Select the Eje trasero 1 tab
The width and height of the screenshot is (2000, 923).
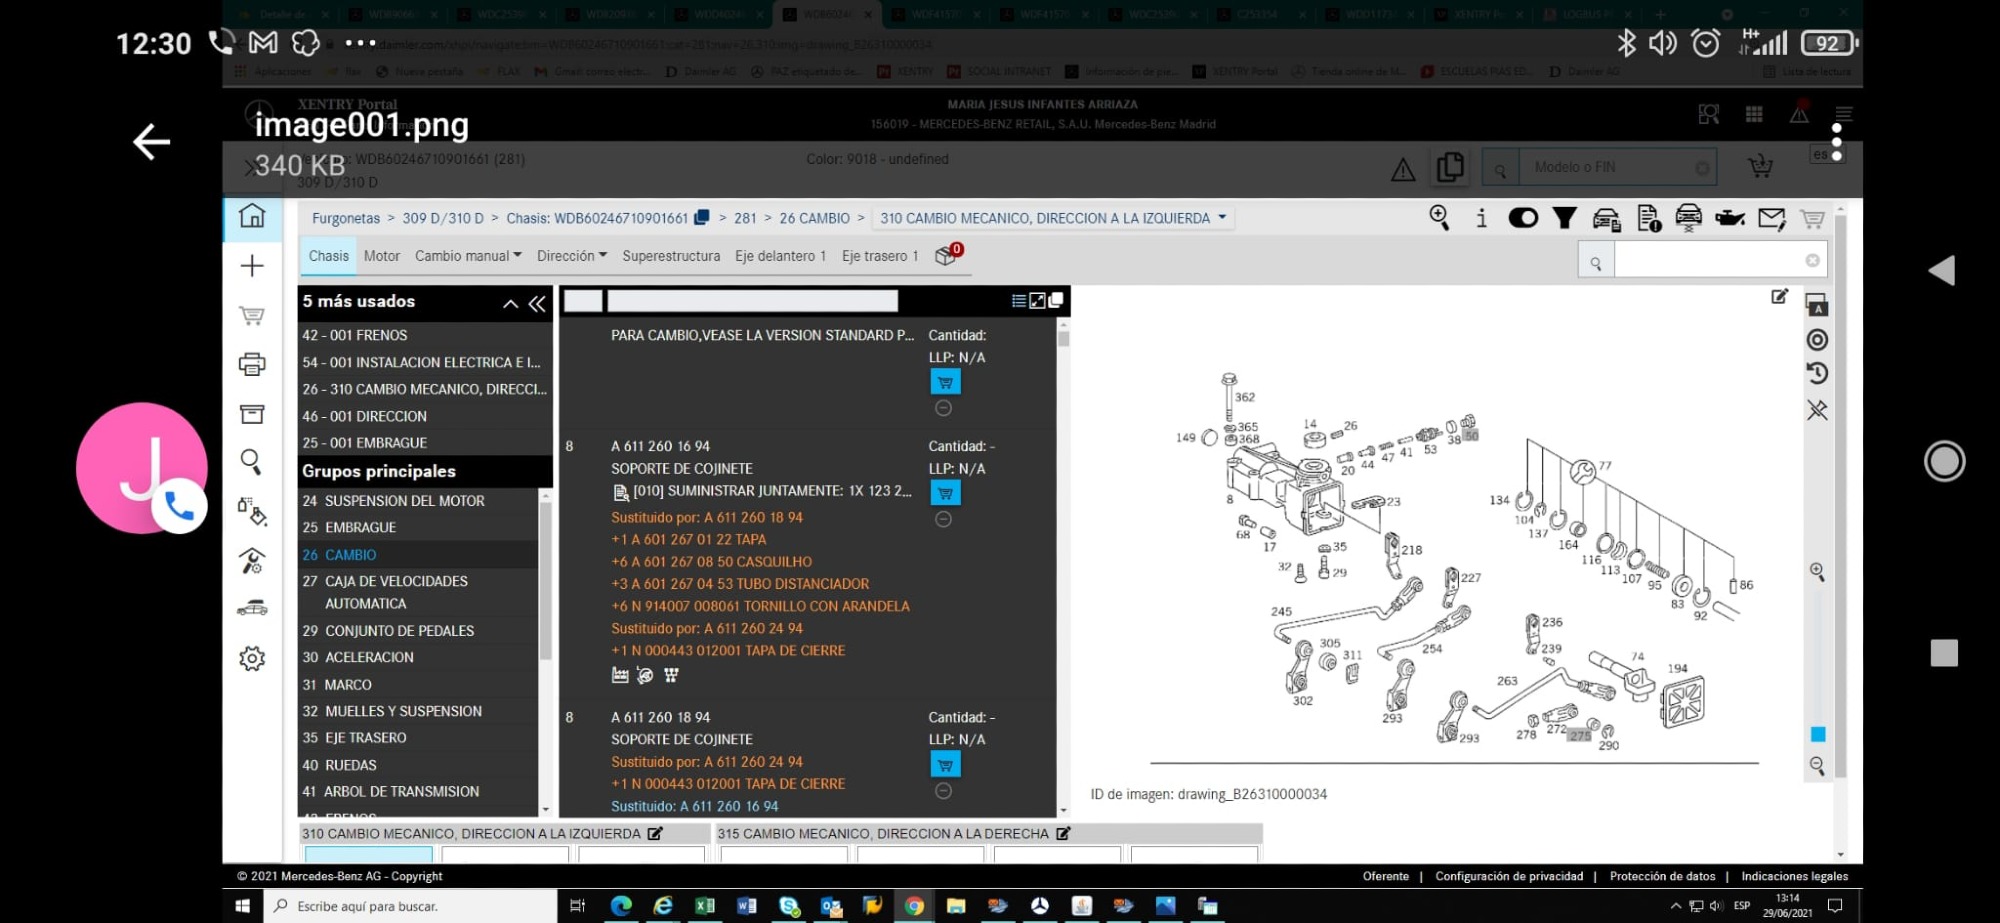pyautogui.click(x=880, y=256)
